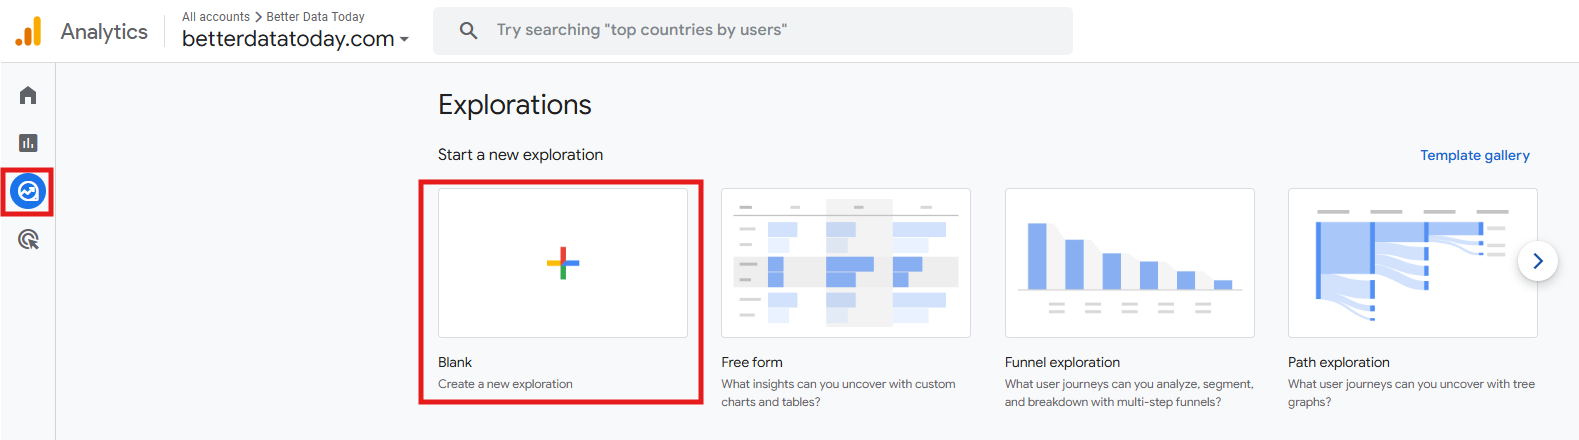
Task: Open the betterdatatoday.com property dropdown
Action: click(295, 39)
